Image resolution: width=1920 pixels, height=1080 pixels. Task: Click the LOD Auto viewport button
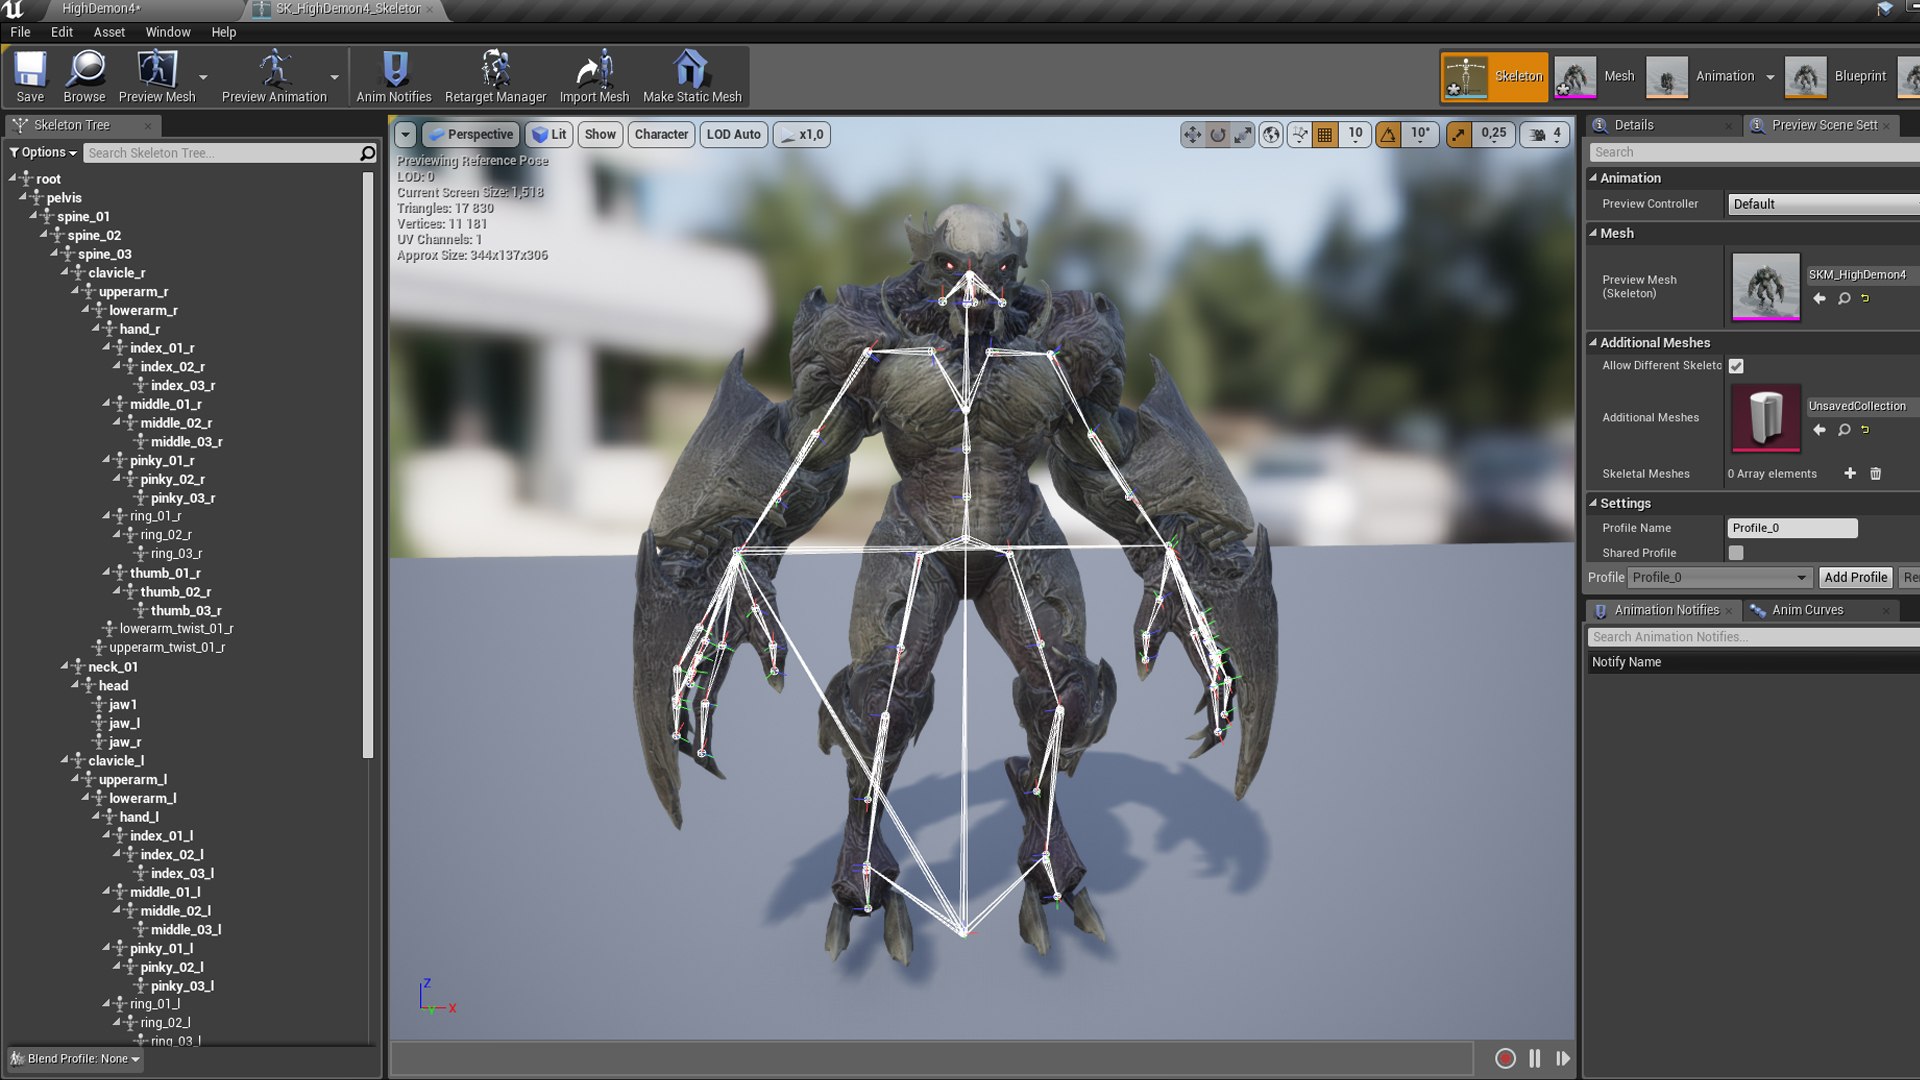[x=734, y=134]
